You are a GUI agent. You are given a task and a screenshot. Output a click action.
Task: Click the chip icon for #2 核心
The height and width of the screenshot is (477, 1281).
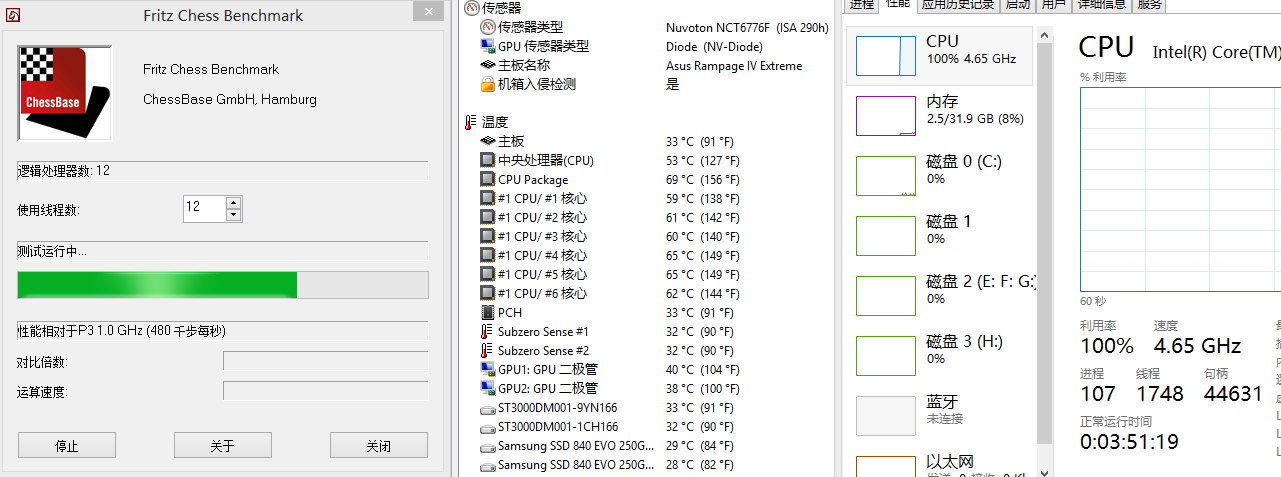488,217
